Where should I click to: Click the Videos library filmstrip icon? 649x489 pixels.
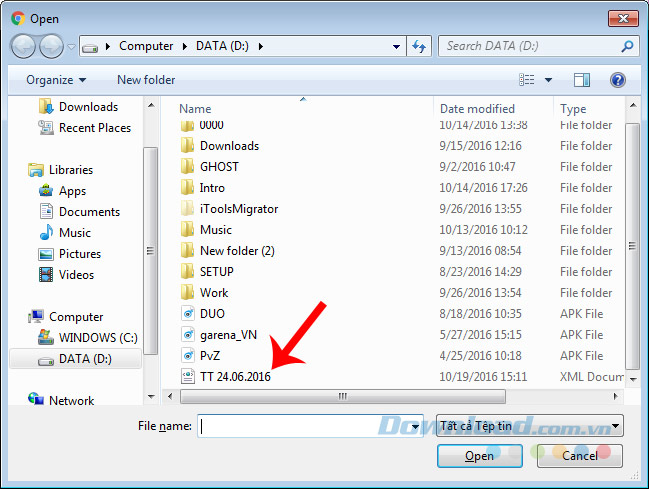46,275
